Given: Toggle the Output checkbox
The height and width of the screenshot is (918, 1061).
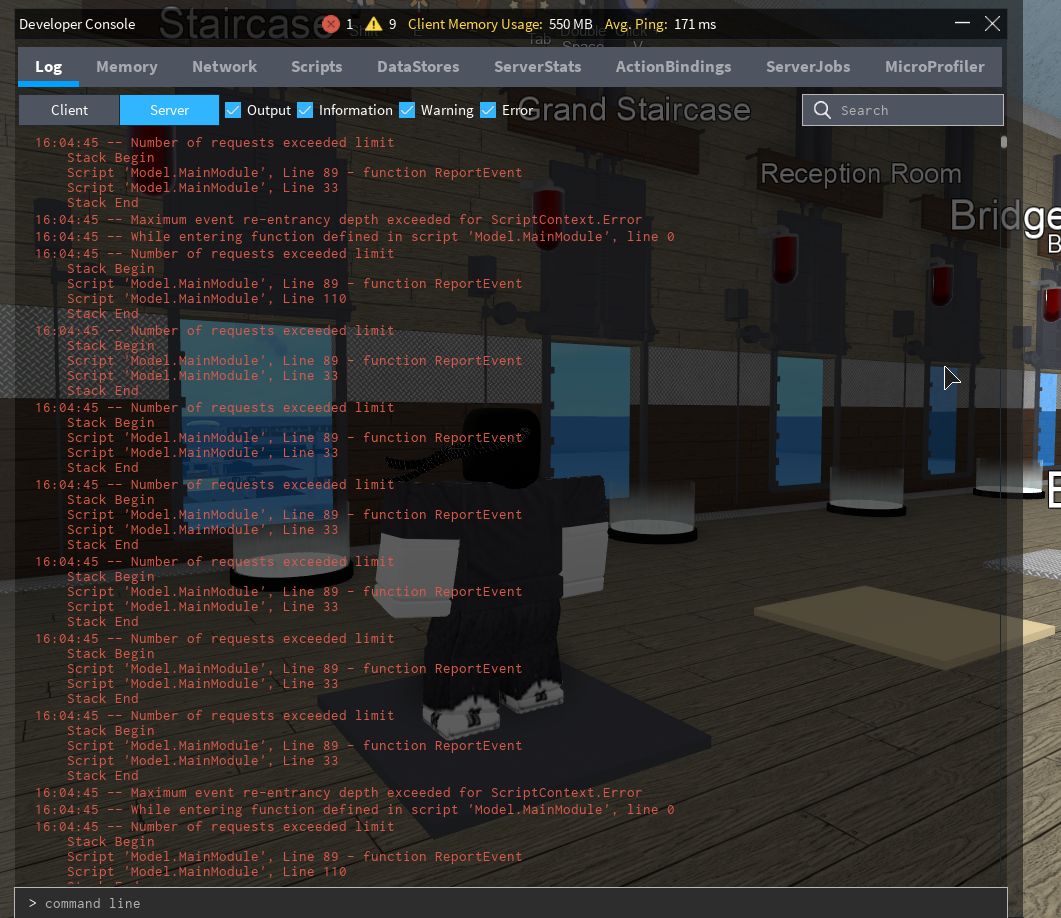Looking at the screenshot, I should (233, 110).
